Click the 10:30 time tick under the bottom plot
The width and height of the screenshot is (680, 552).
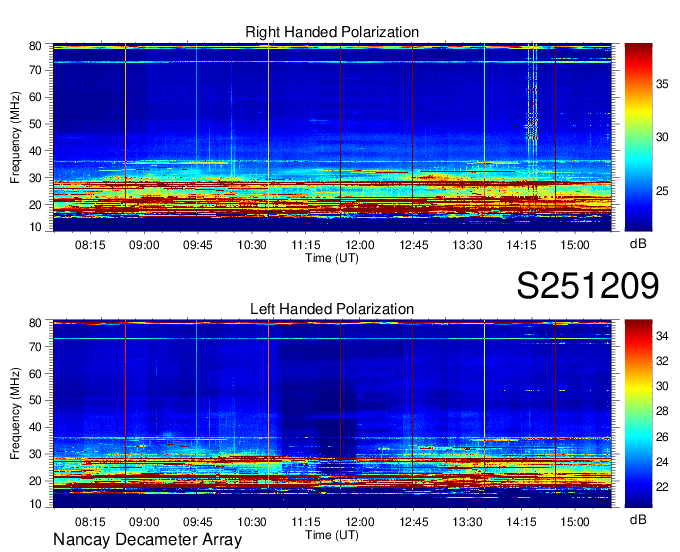(x=252, y=521)
